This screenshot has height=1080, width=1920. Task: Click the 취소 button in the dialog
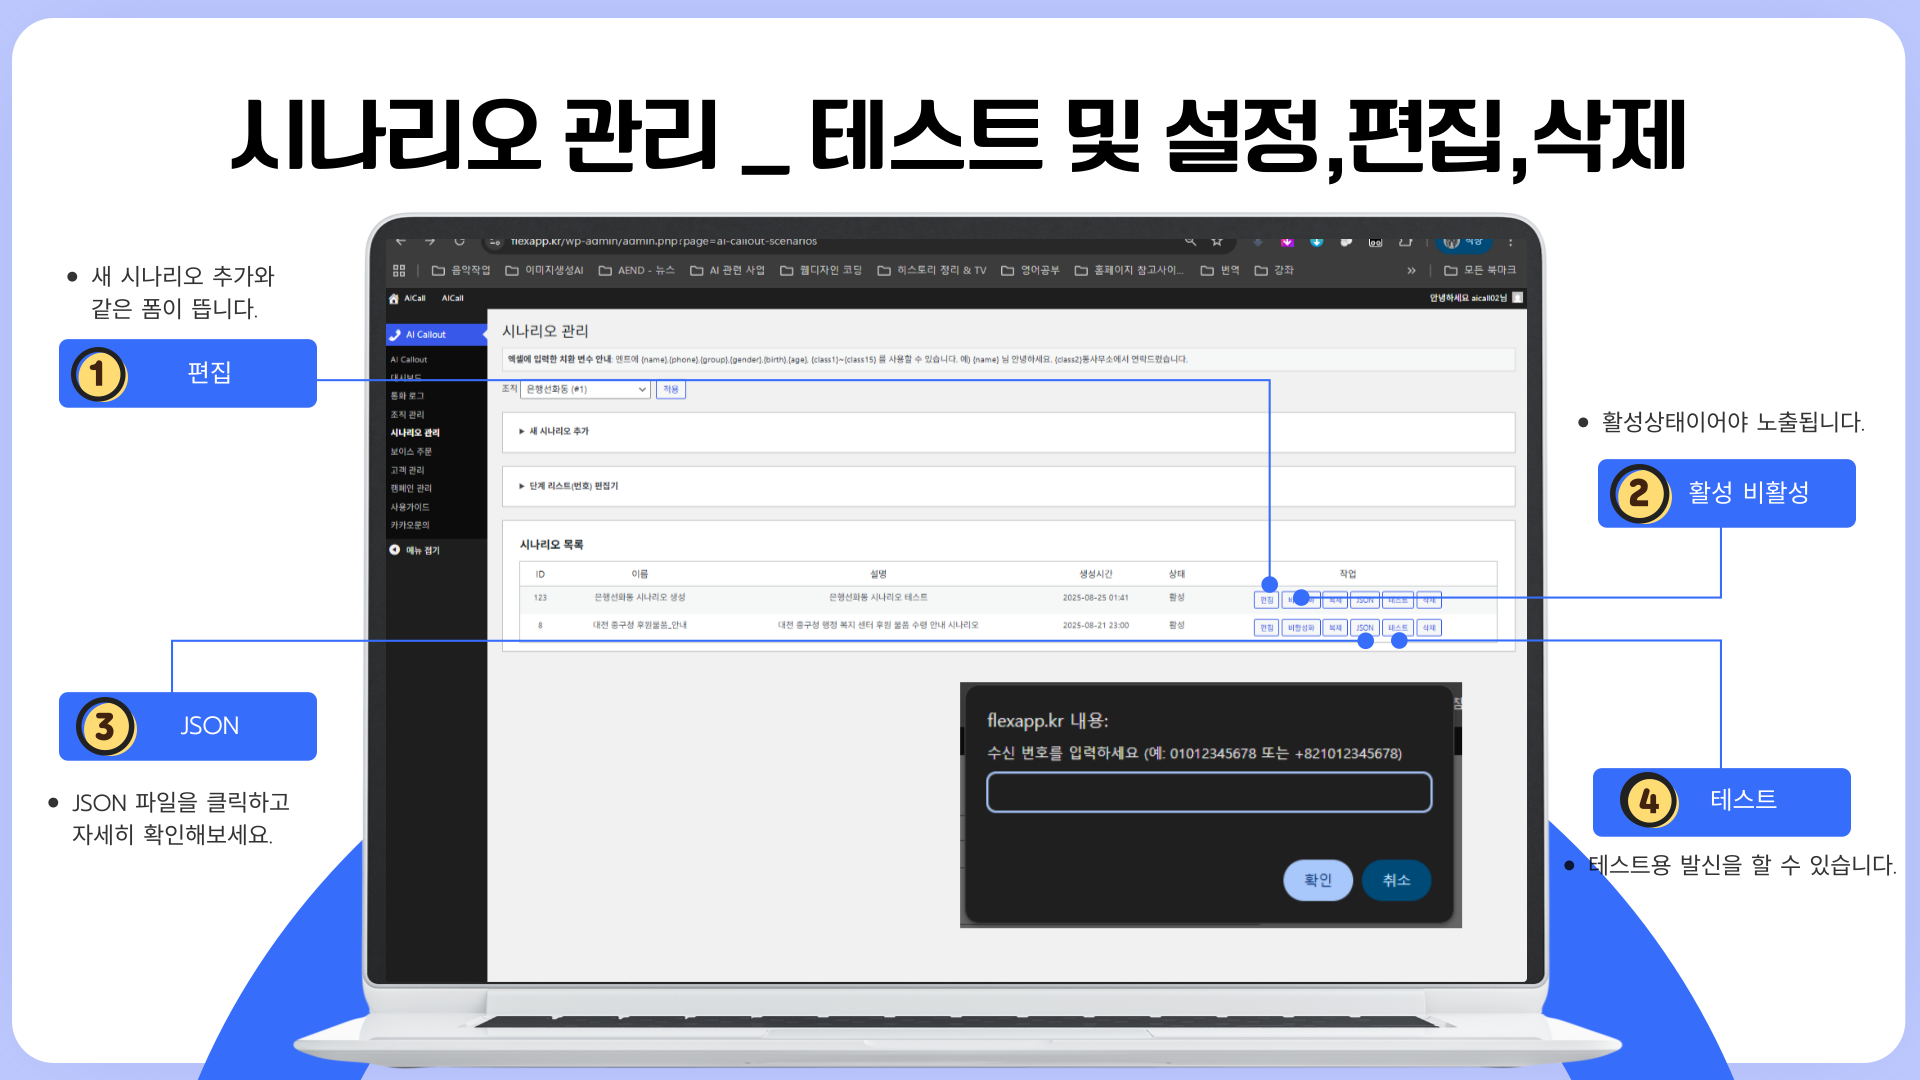pyautogui.click(x=1396, y=880)
